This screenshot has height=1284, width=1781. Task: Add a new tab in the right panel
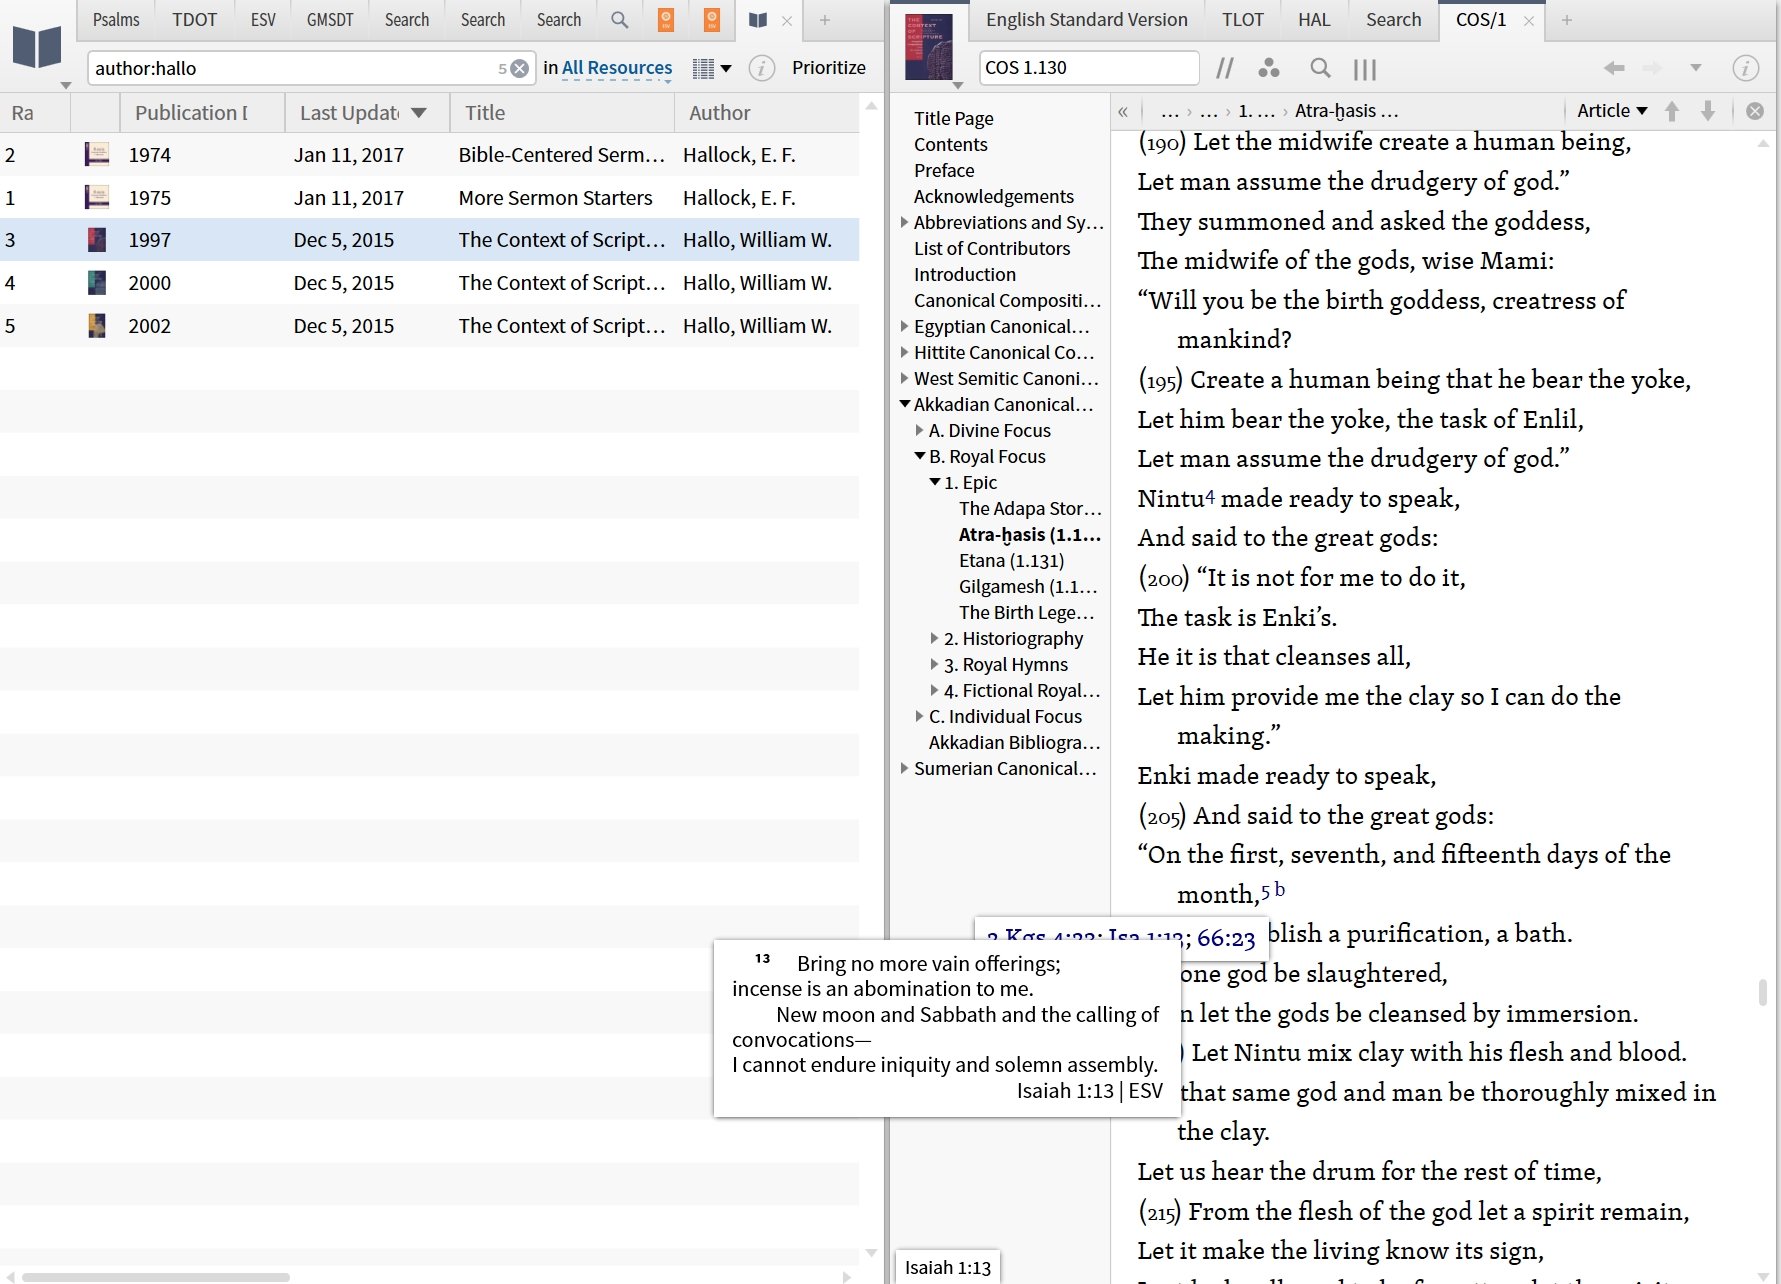(x=1567, y=20)
